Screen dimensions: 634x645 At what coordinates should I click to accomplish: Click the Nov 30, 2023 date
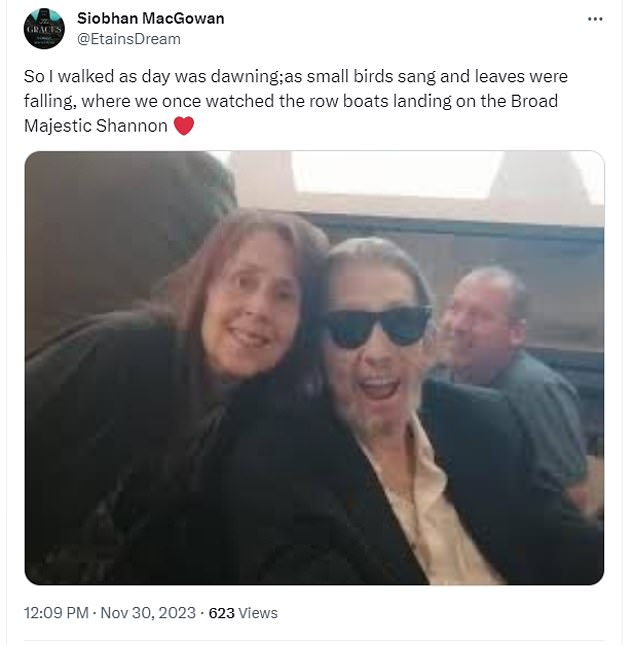click(148, 613)
